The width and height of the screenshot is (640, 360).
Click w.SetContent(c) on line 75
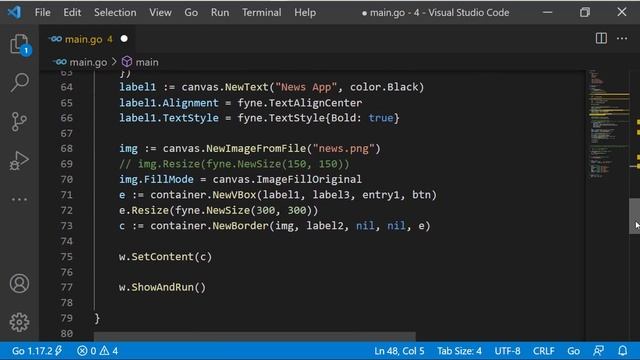[x=165, y=256]
